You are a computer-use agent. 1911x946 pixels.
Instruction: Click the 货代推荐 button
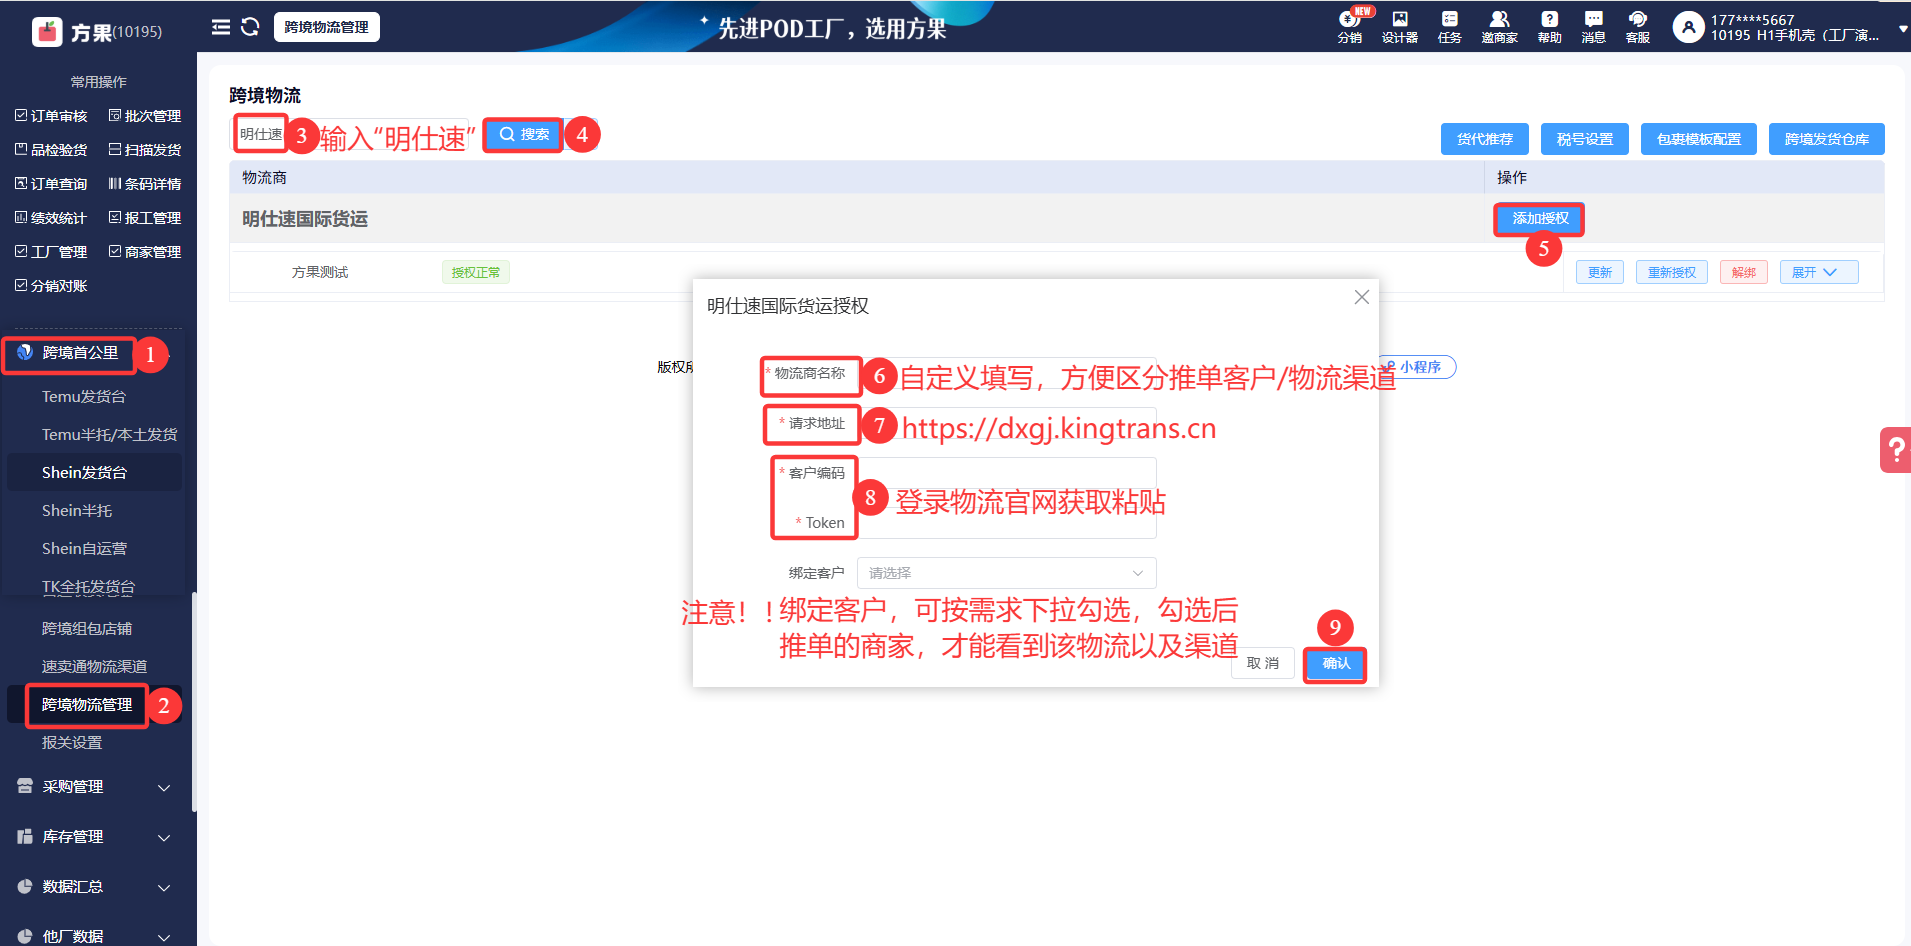(1485, 139)
